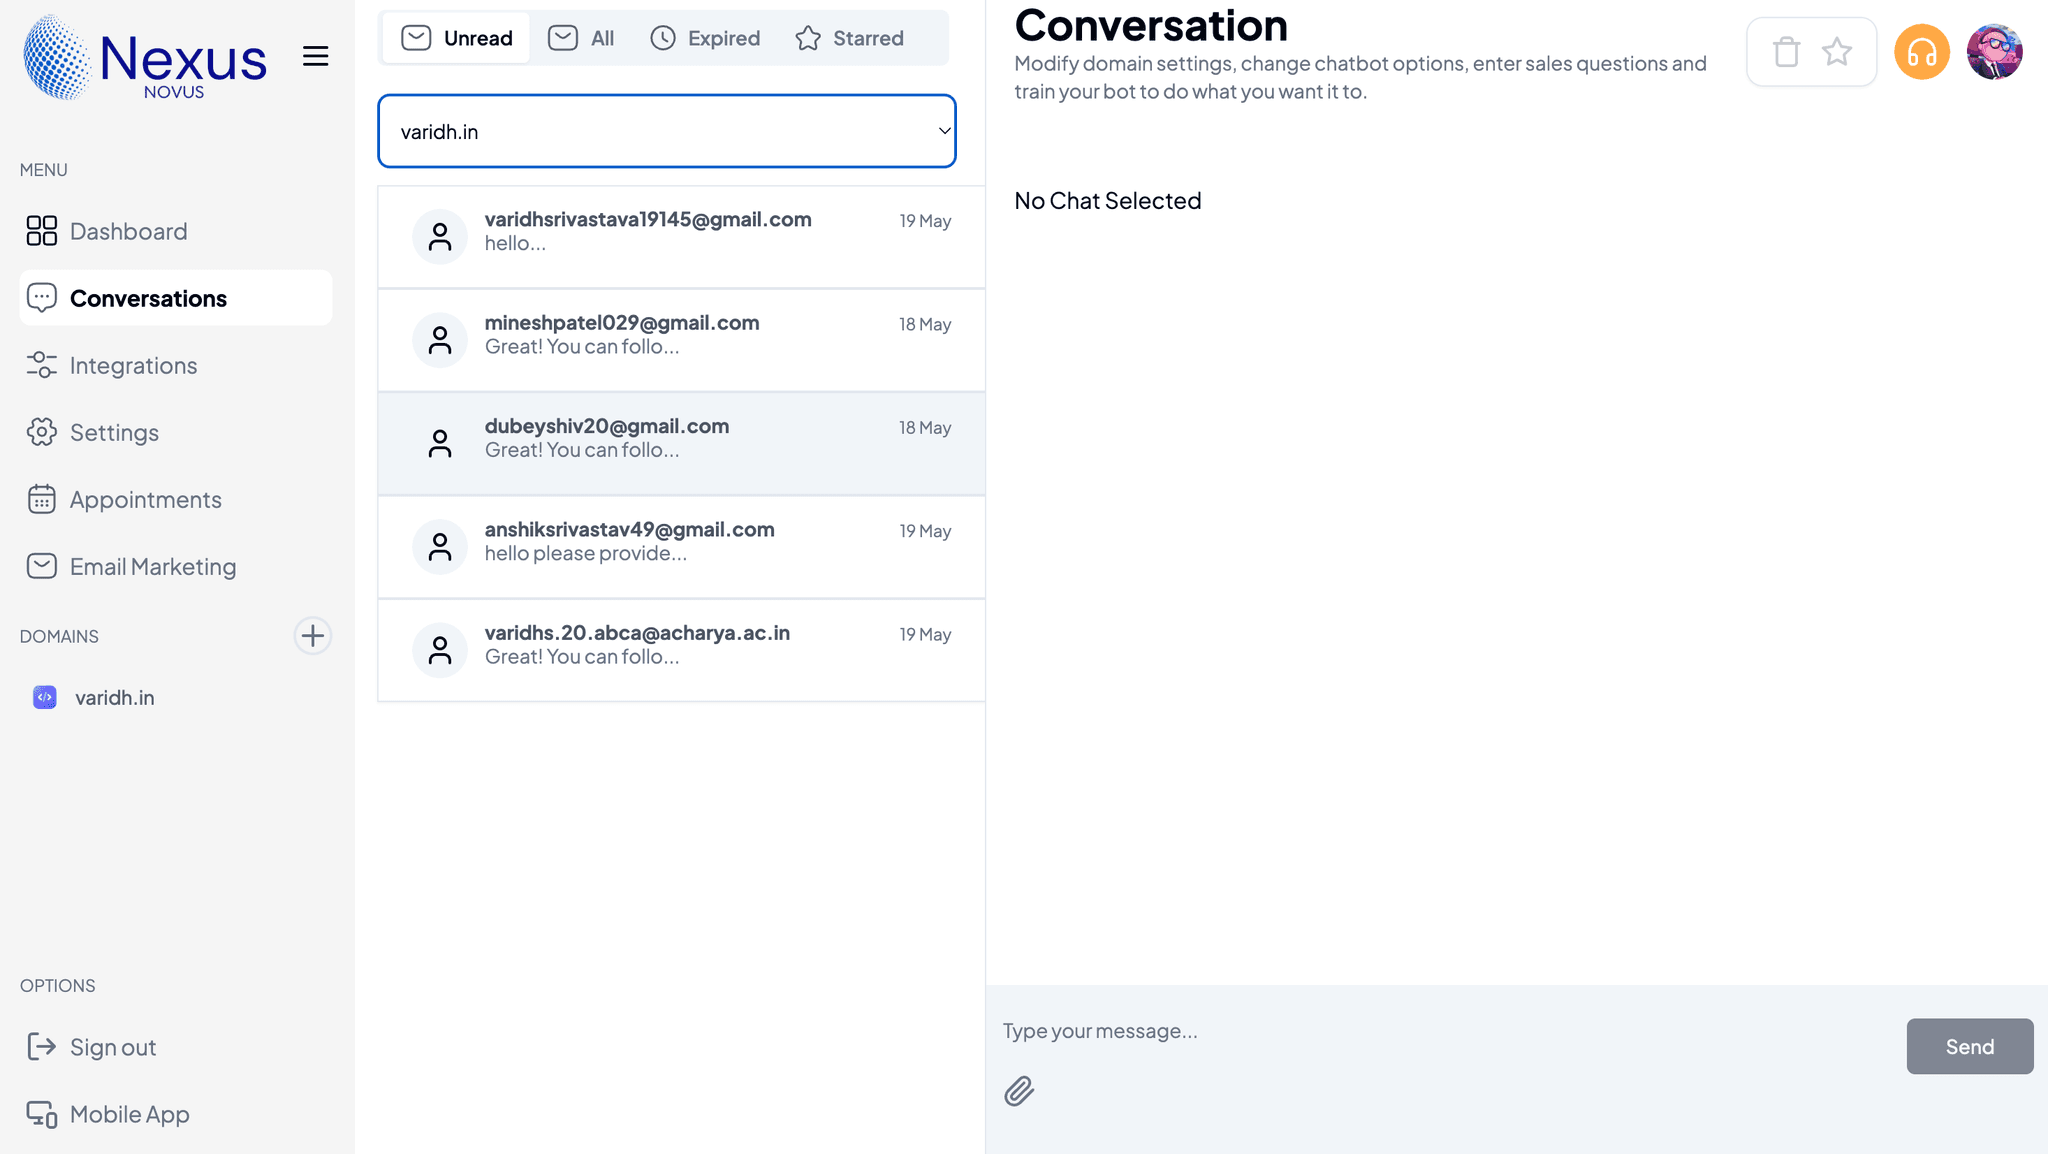The height and width of the screenshot is (1154, 2048).
Task: Click the varidh.in domain code icon
Action: (x=45, y=697)
